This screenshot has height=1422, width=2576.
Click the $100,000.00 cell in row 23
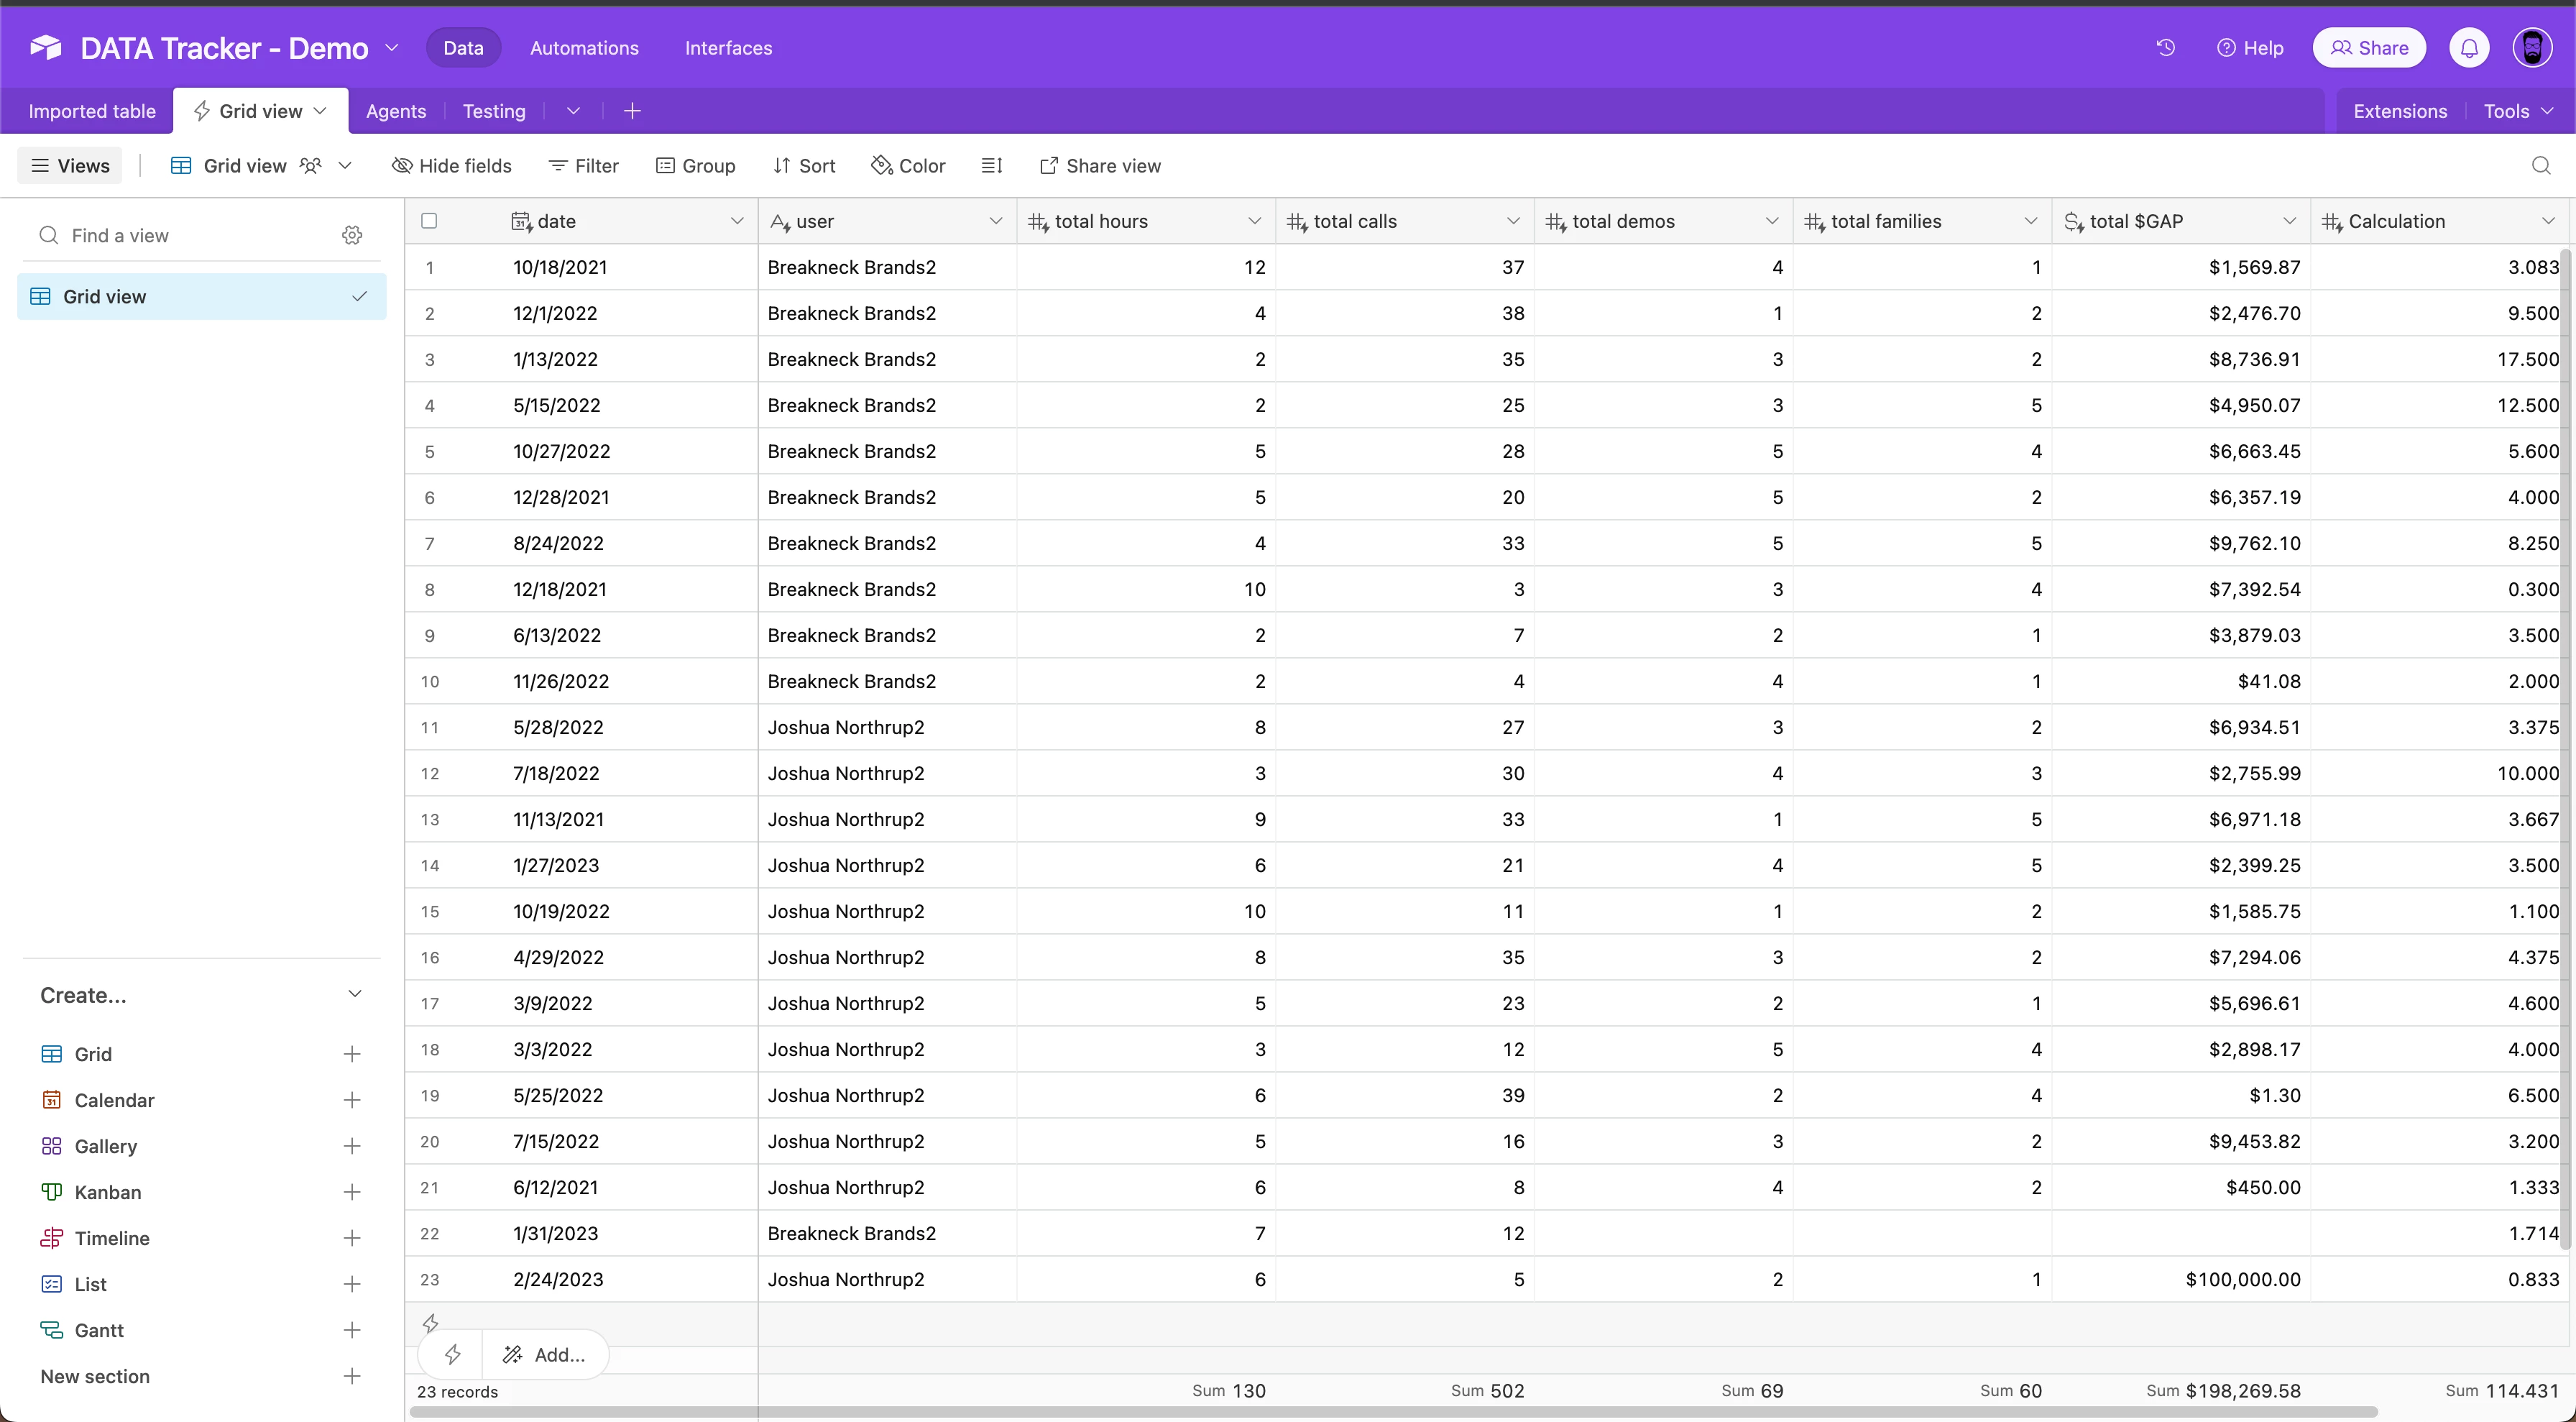click(2180, 1279)
